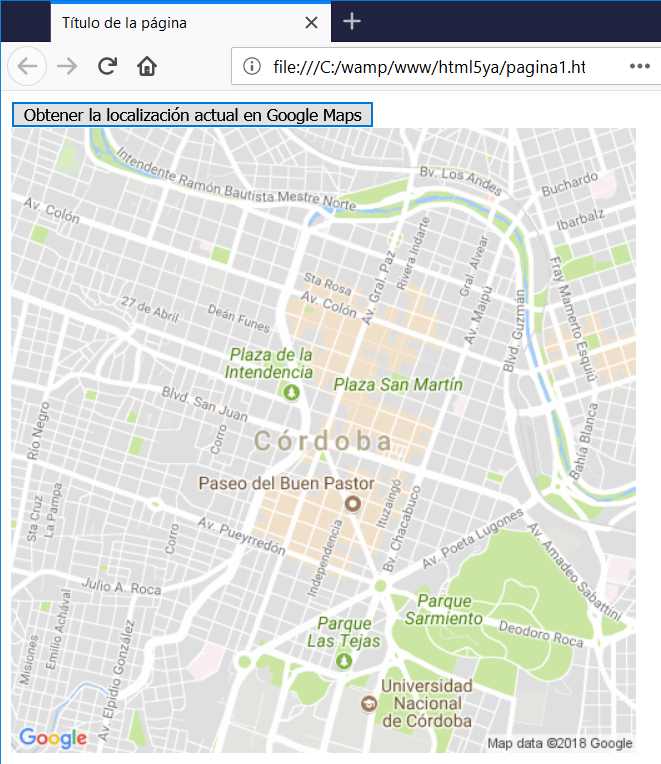Click the Sta Rosa street label
The image size is (661, 764).
(327, 284)
